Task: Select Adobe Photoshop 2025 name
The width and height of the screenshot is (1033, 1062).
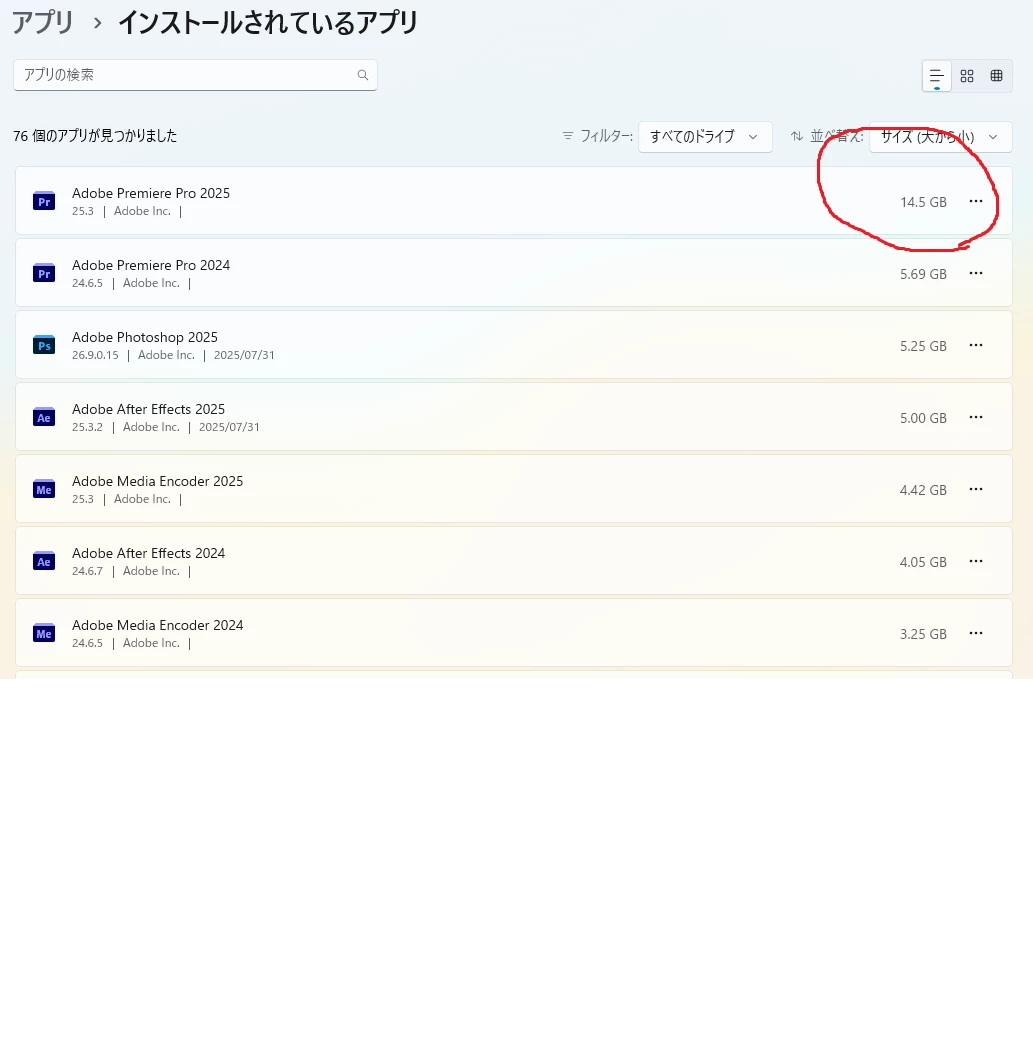Action: [145, 337]
